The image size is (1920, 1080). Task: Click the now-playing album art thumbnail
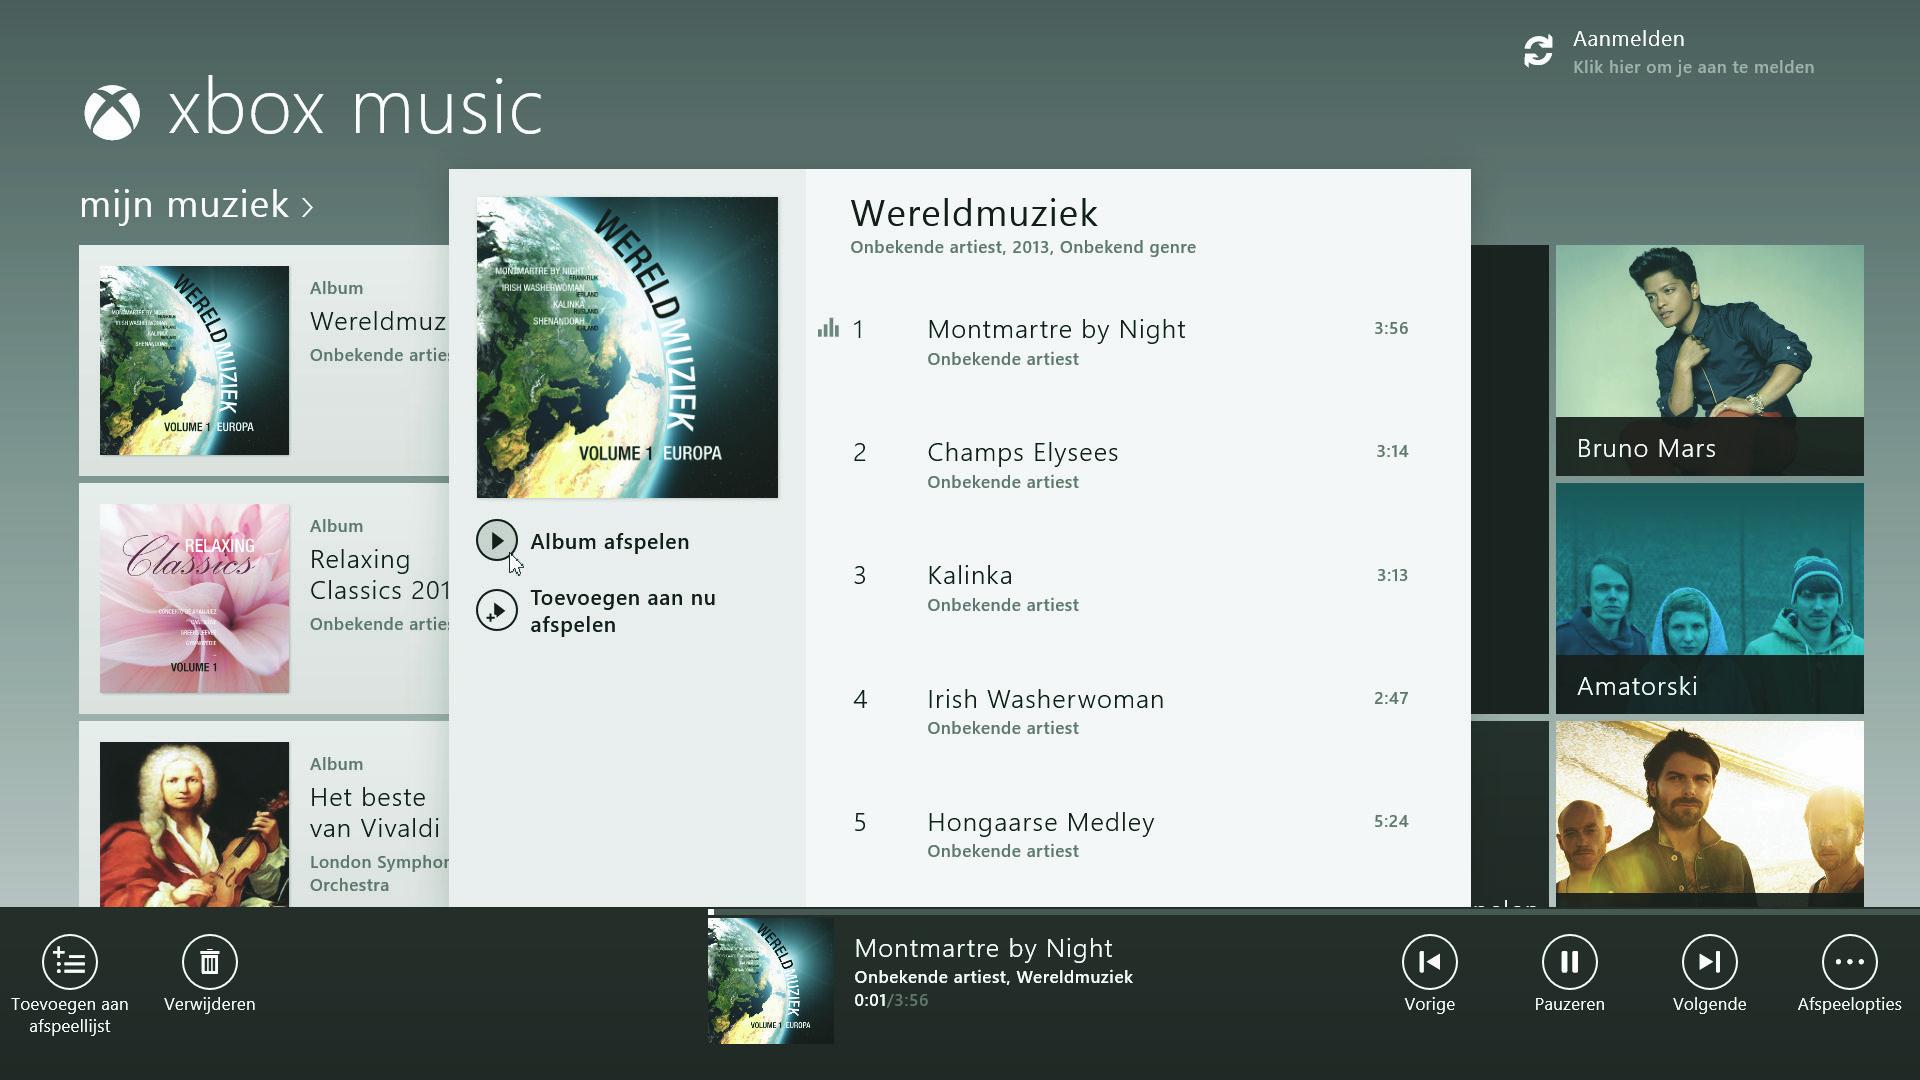coord(771,980)
